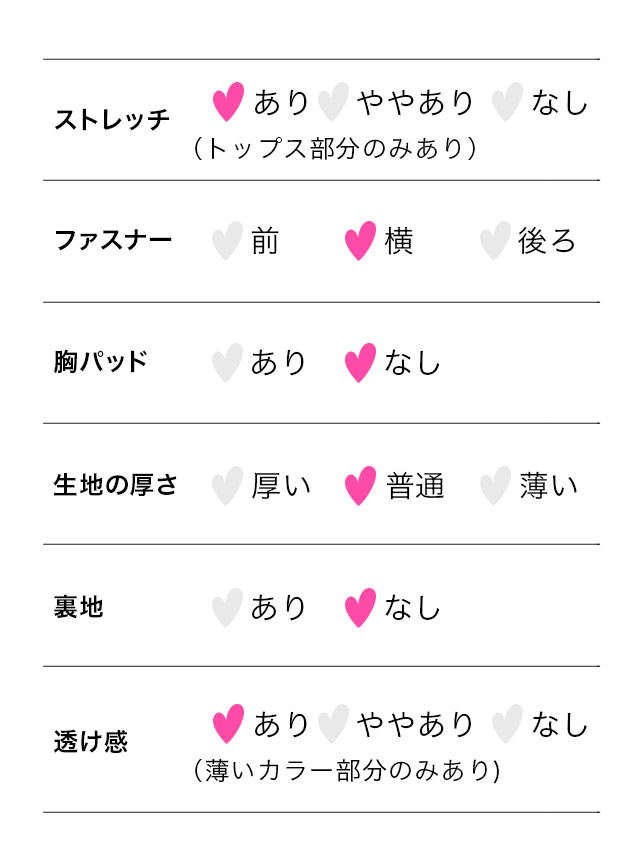Click the grey heart beside ストレッチ ややあり
The image size is (640, 854).
(333, 102)
